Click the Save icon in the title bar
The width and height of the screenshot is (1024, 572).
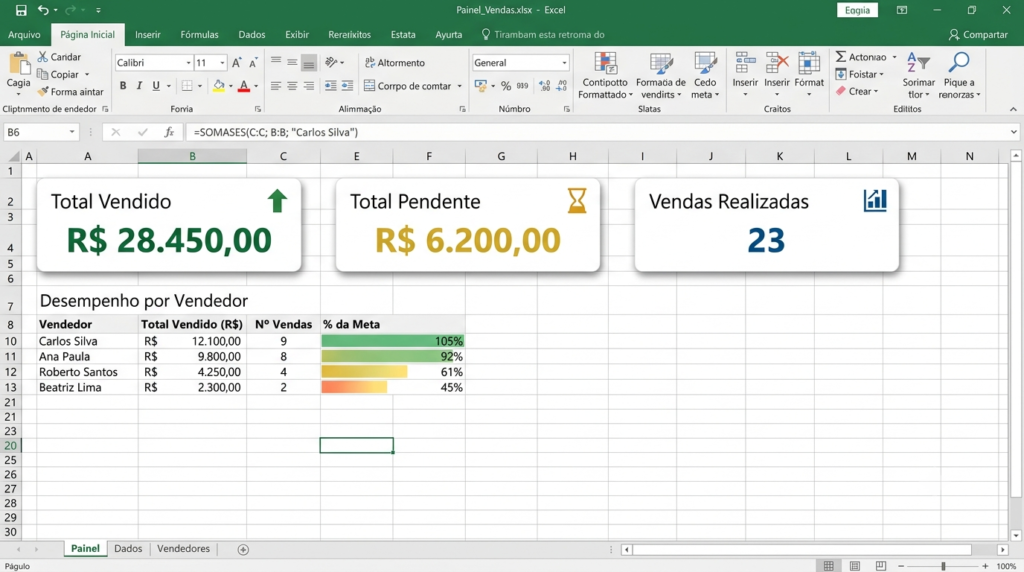pyautogui.click(x=21, y=10)
